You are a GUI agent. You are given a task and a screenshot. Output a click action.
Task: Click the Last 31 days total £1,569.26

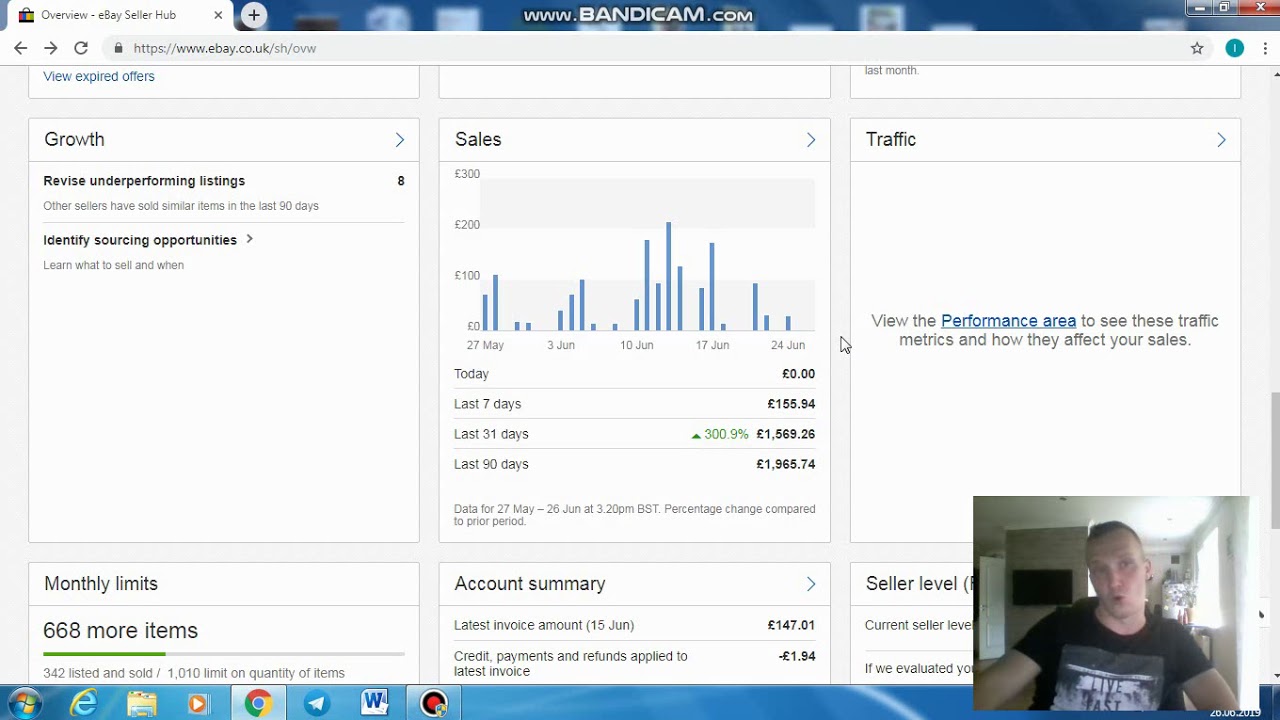(x=785, y=434)
